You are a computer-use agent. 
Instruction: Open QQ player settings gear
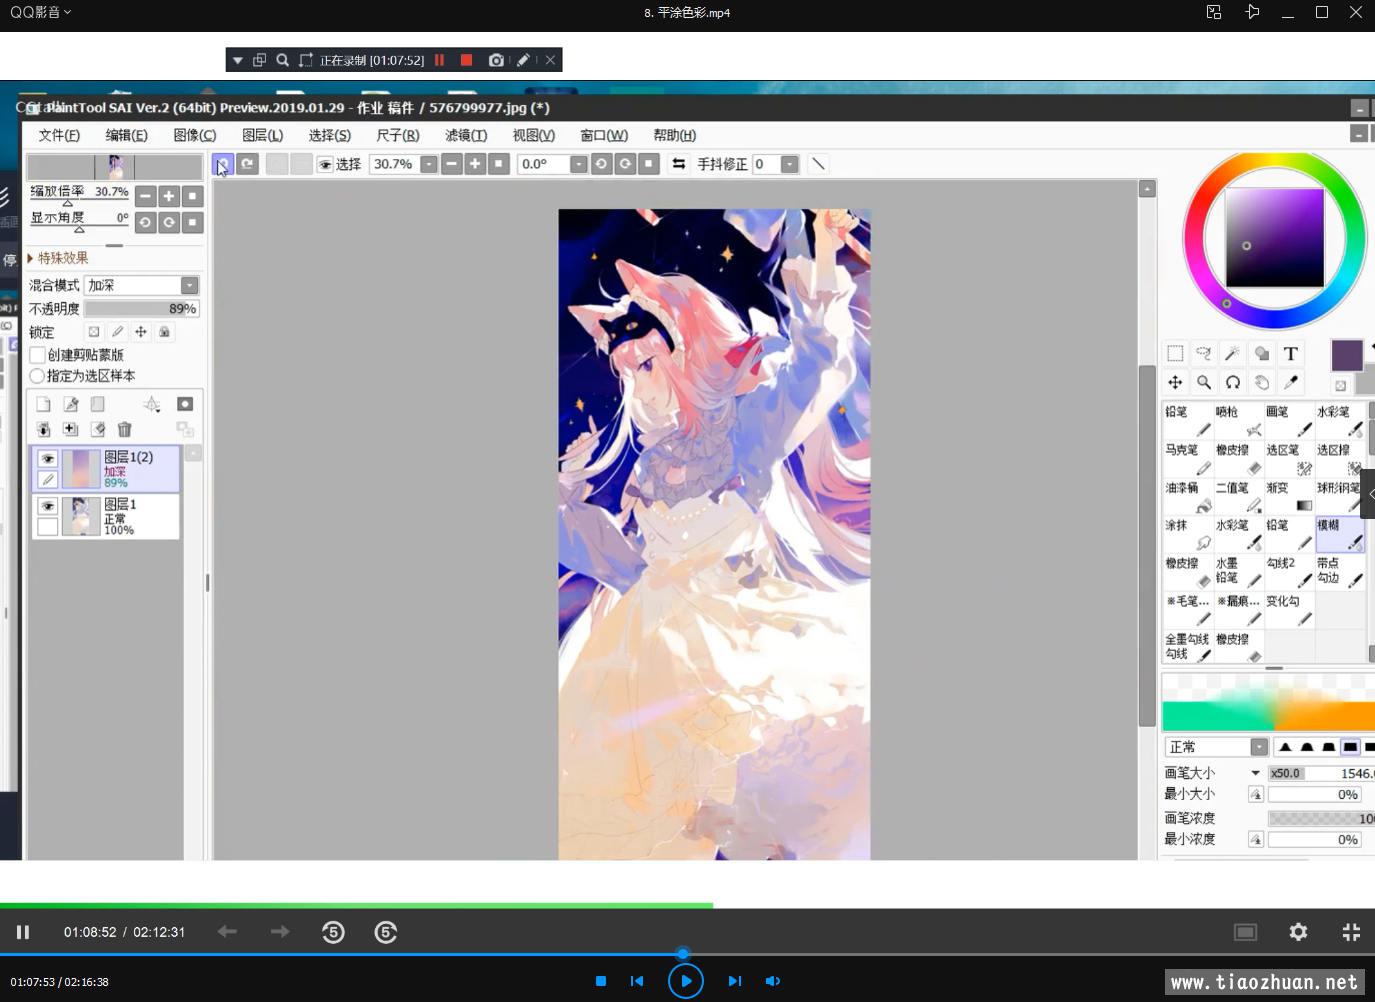pyautogui.click(x=1298, y=932)
